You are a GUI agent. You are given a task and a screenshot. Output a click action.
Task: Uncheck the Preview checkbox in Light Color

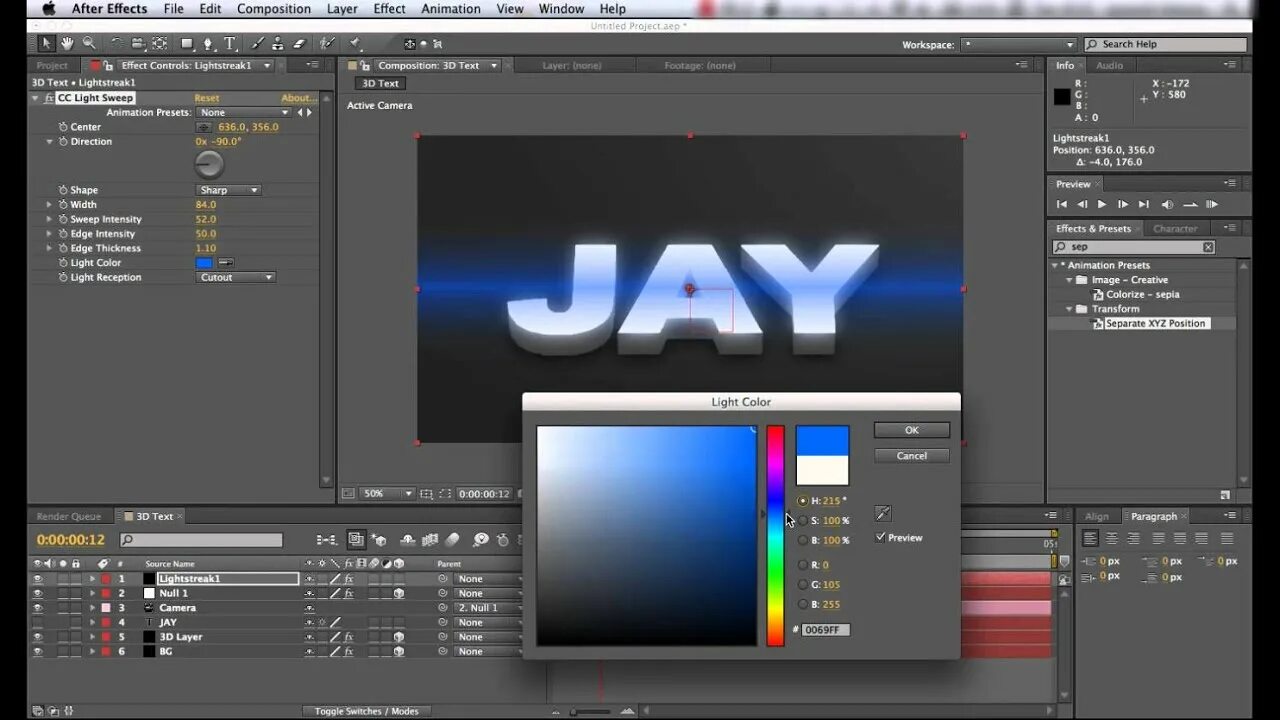[x=880, y=538]
